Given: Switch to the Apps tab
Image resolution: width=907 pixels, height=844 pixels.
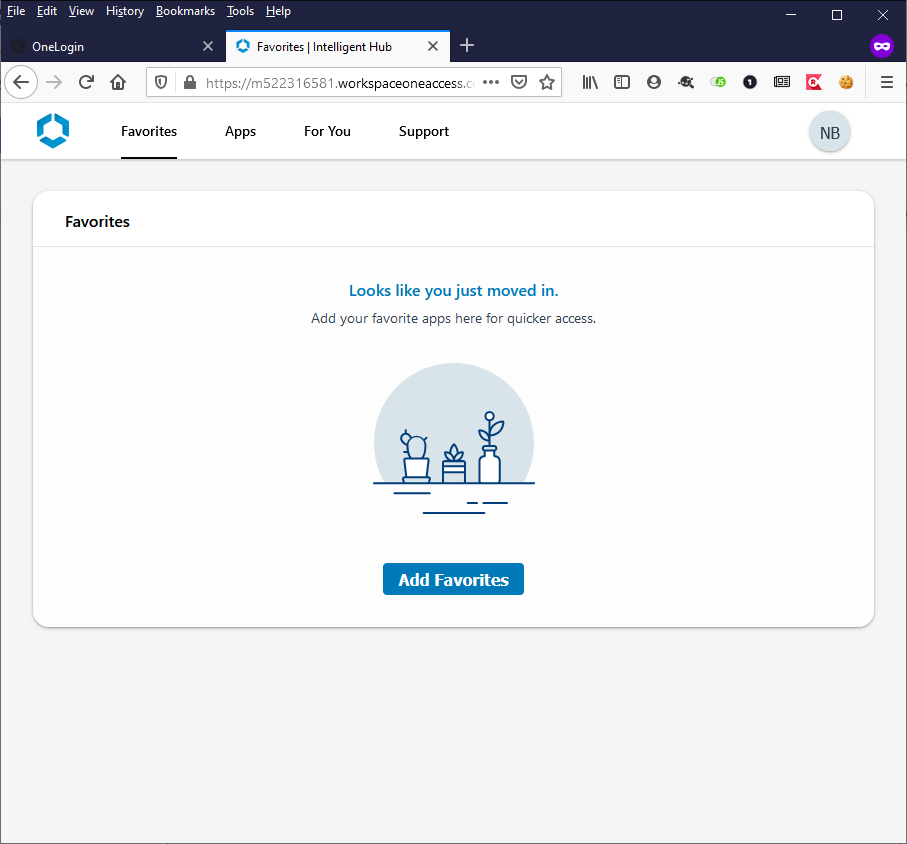Looking at the screenshot, I should tap(240, 131).
